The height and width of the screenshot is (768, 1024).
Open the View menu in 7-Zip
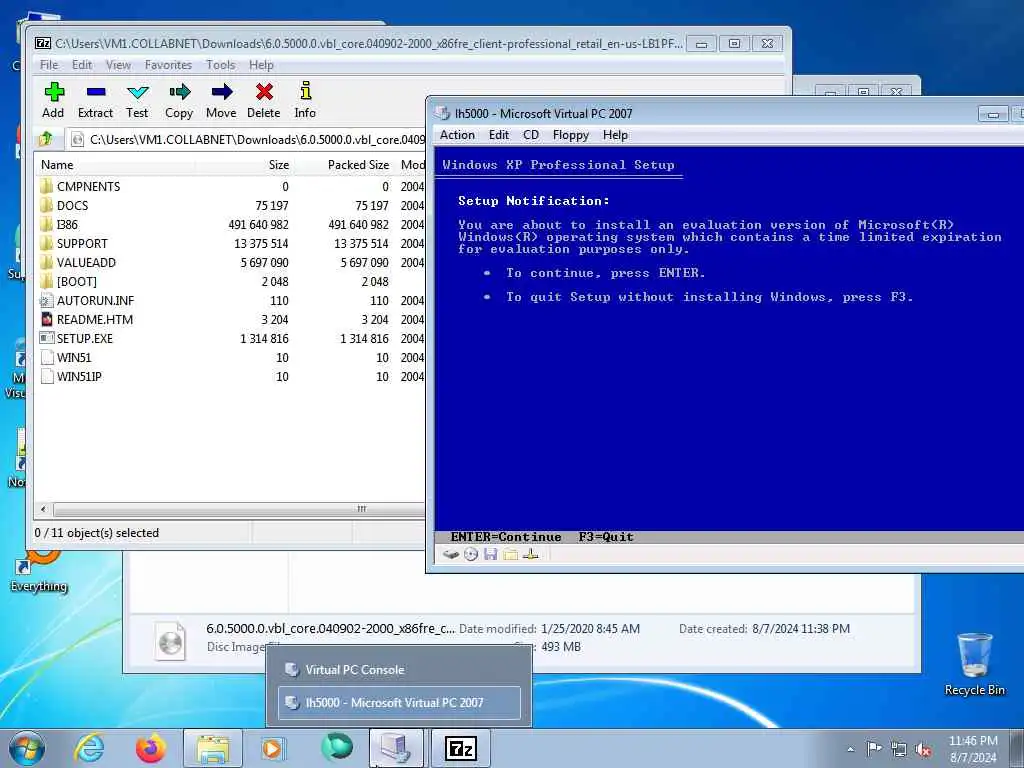coord(118,65)
